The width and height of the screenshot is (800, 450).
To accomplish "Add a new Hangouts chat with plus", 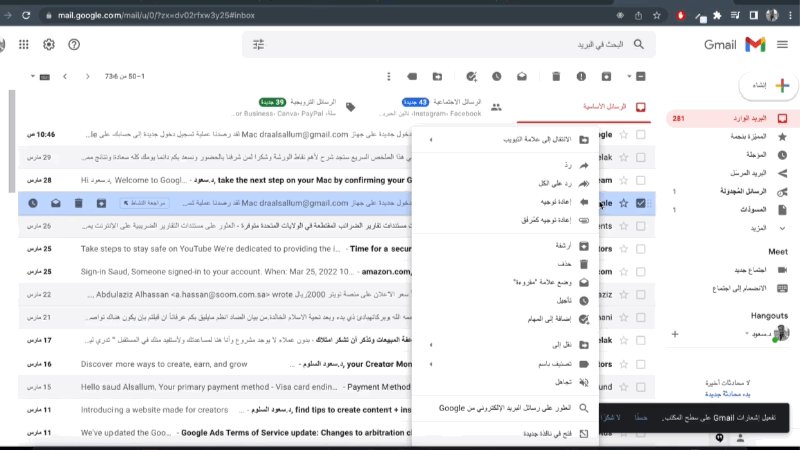I will [x=675, y=334].
